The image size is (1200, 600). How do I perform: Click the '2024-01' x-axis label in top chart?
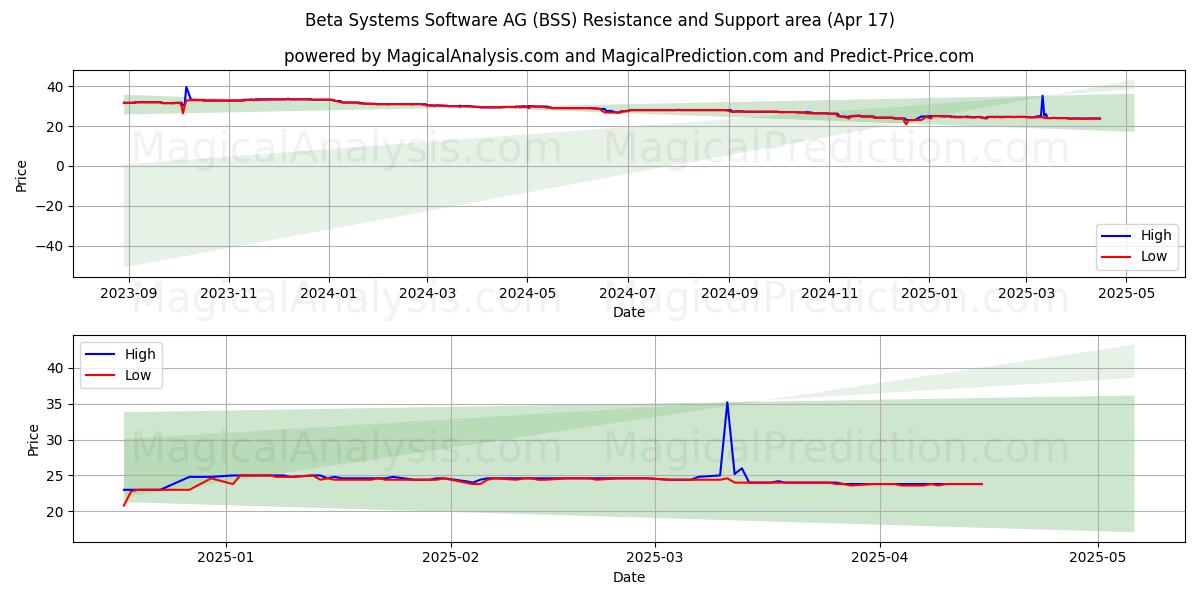pos(329,294)
